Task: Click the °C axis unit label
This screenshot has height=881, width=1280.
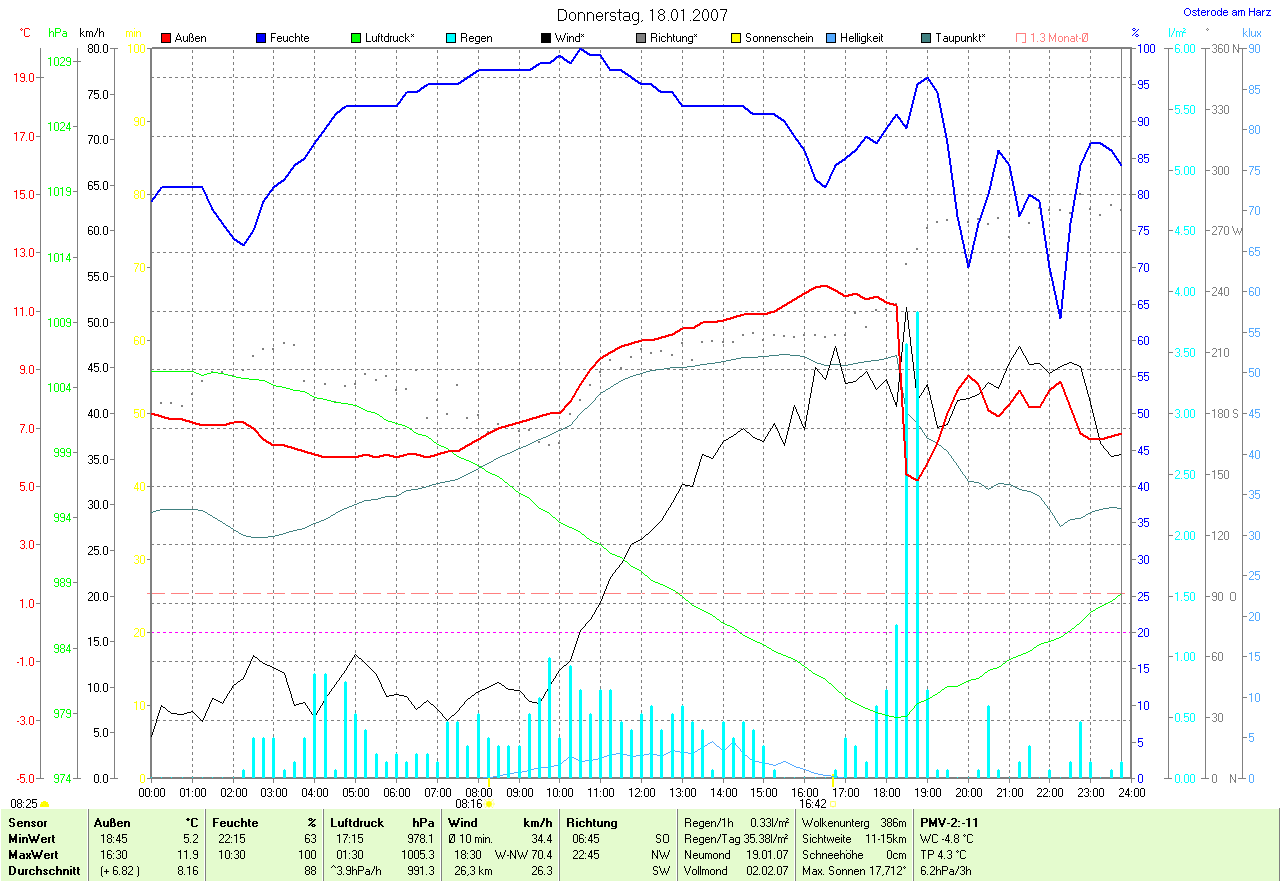Action: point(25,33)
